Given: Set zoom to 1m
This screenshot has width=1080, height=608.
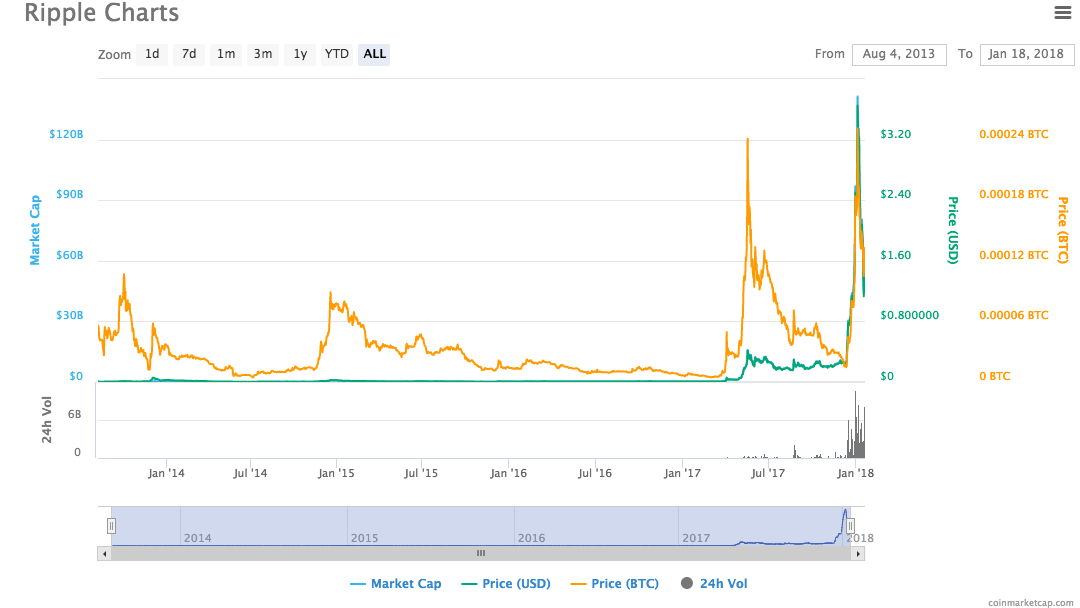Looking at the screenshot, I should 226,54.
